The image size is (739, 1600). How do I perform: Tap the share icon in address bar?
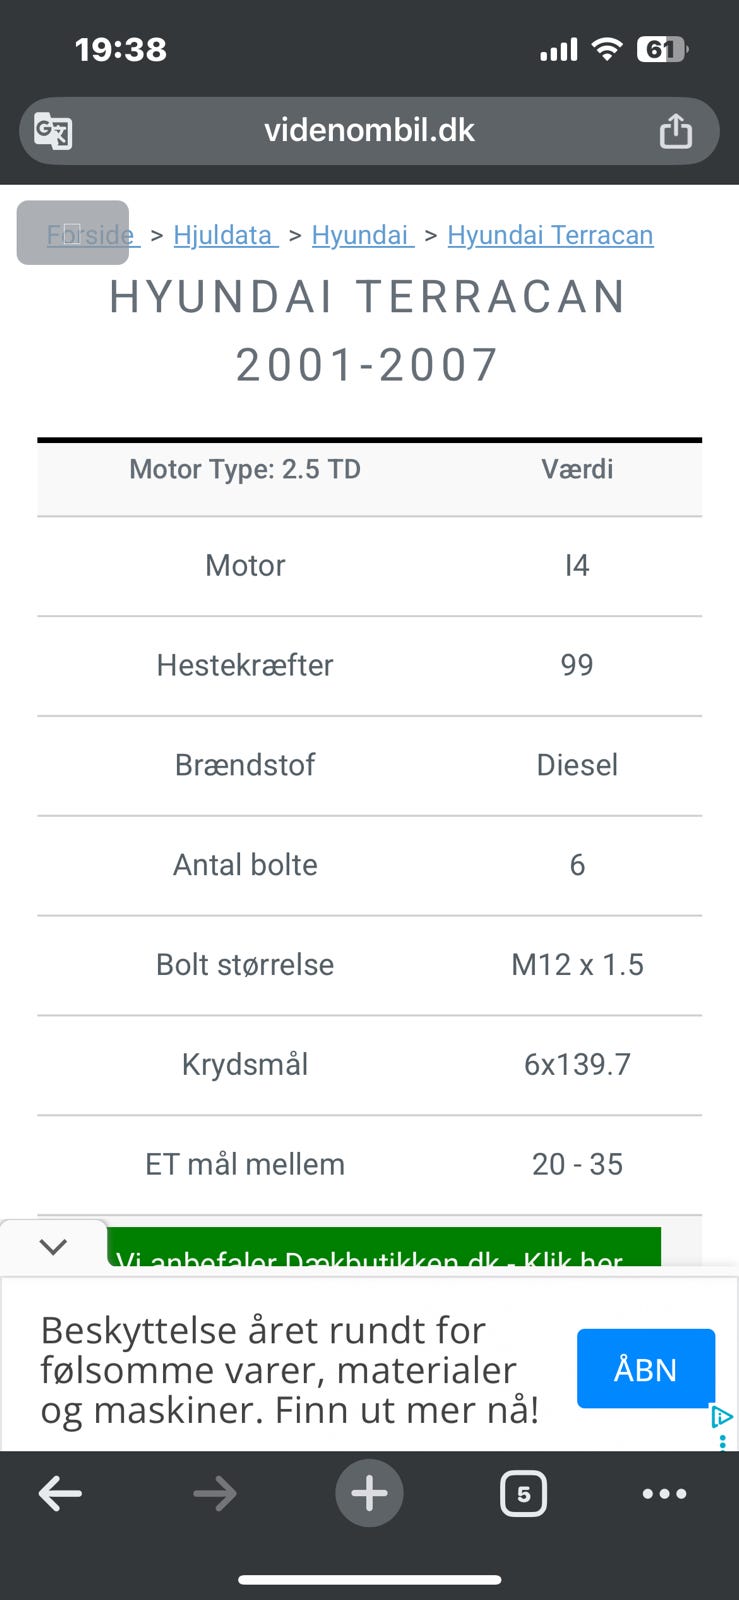click(676, 131)
